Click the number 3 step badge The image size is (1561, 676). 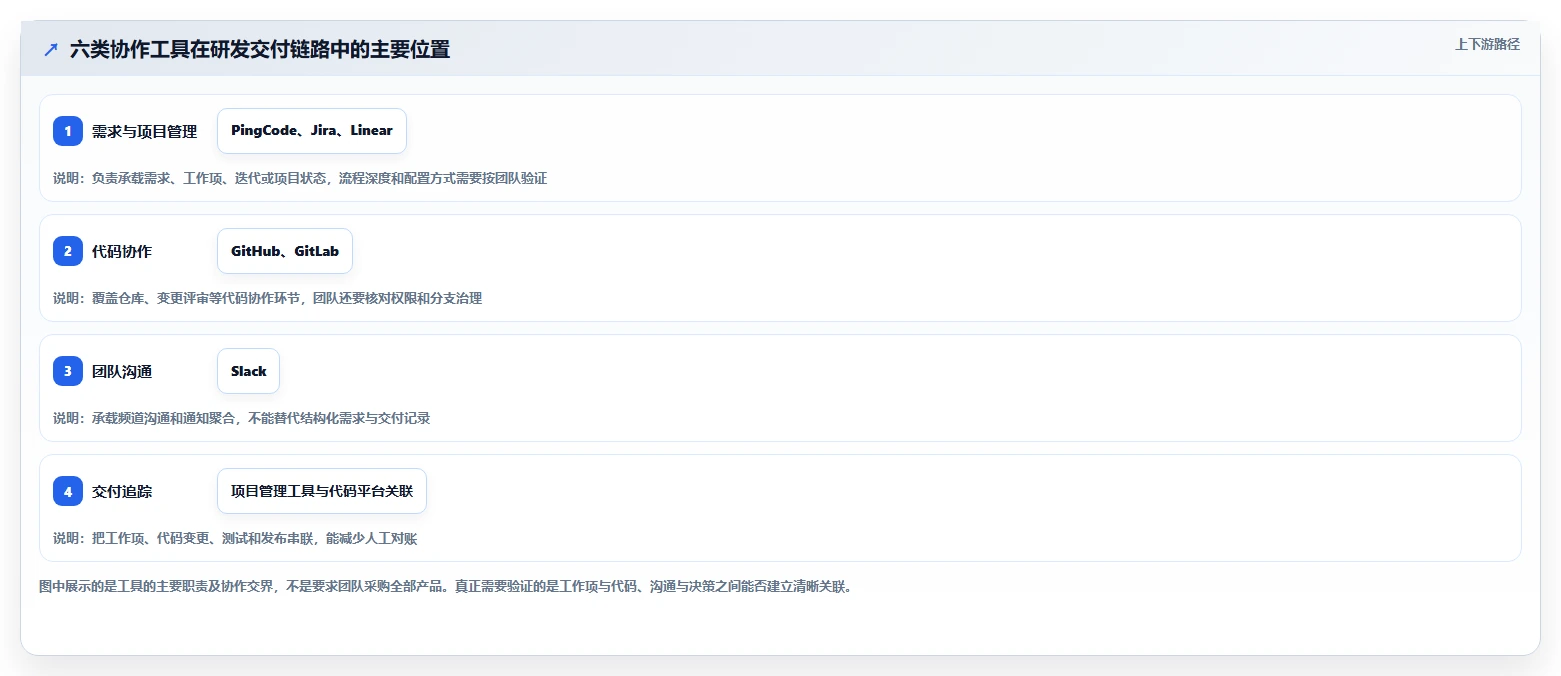point(68,371)
